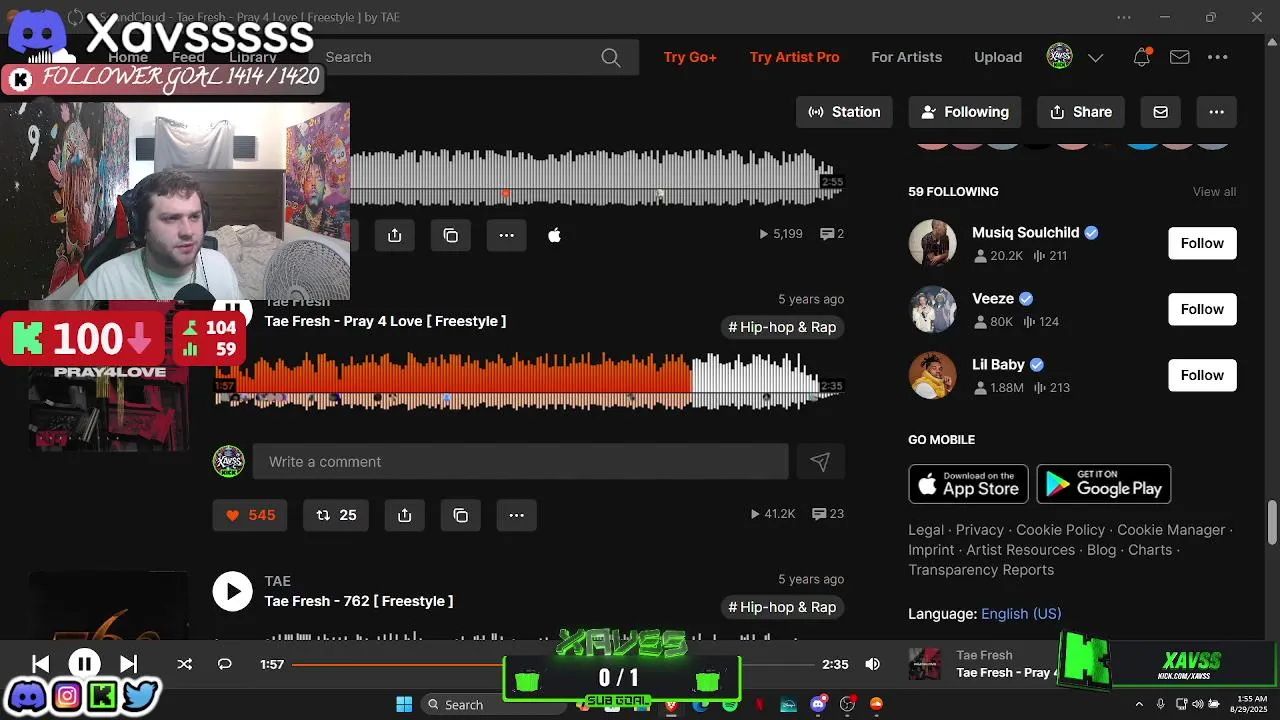
Task: Toggle the Following button for this artist
Action: (965, 112)
